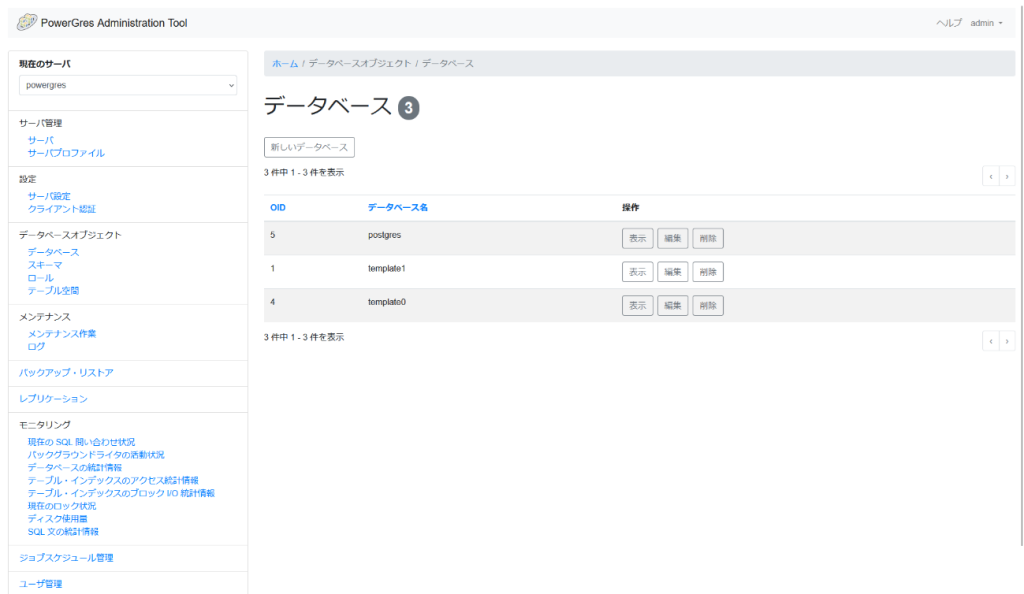Click 新しいデータベース button
This screenshot has height=594, width=1024.
click(310, 148)
